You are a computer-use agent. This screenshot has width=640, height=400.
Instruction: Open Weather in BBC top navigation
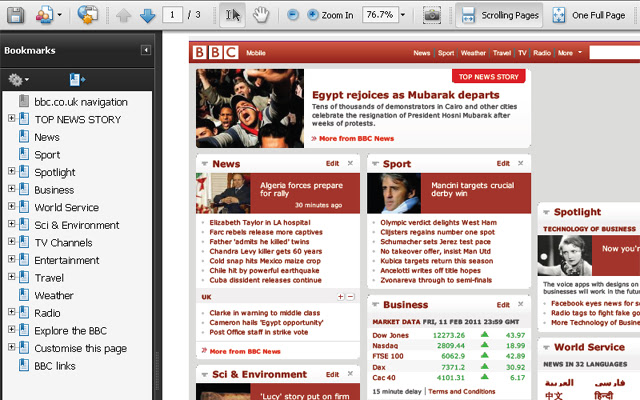click(473, 53)
